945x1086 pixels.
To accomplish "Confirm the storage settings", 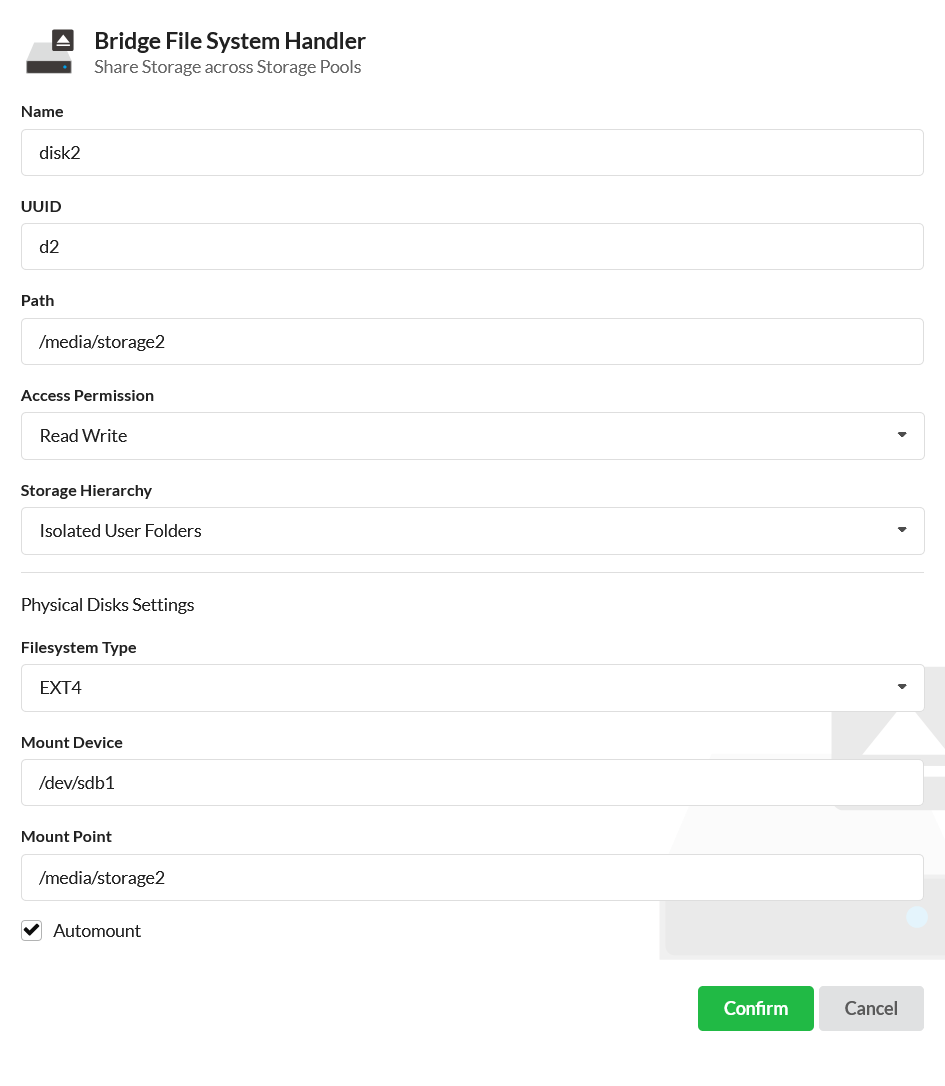I will coord(755,1008).
